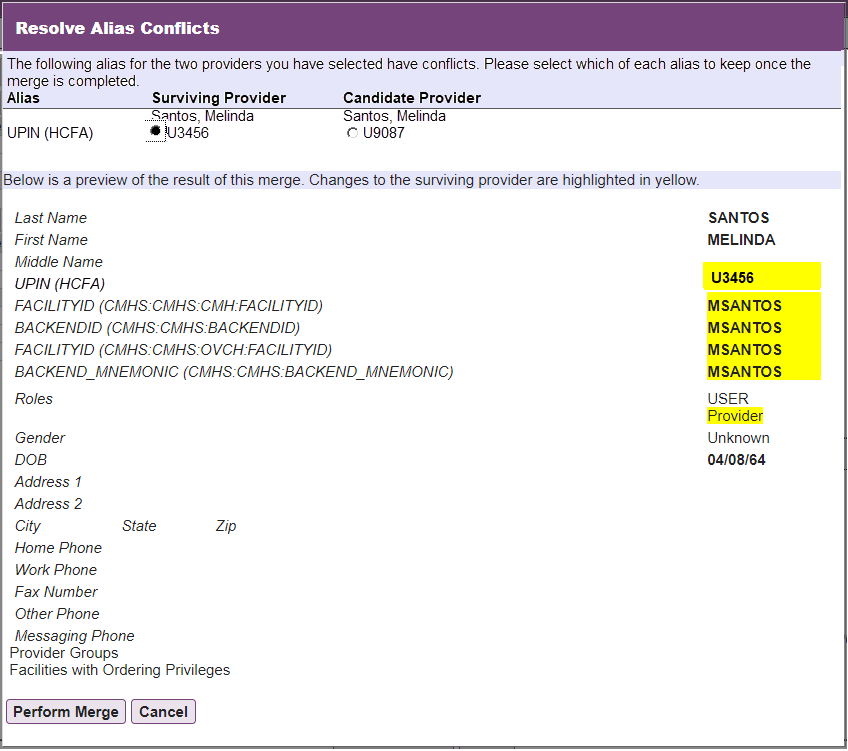Click the DOB field label
This screenshot has height=751, width=848.
click(31, 460)
